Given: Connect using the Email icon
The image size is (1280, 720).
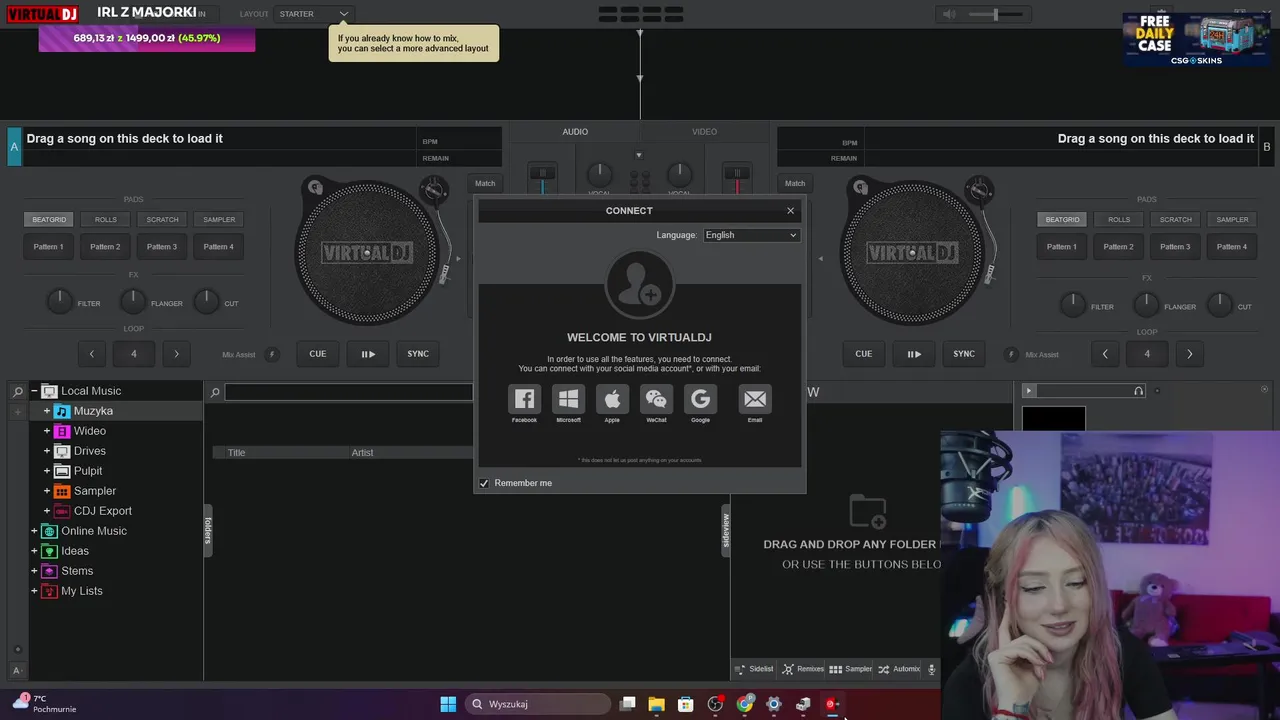Looking at the screenshot, I should coord(755,399).
